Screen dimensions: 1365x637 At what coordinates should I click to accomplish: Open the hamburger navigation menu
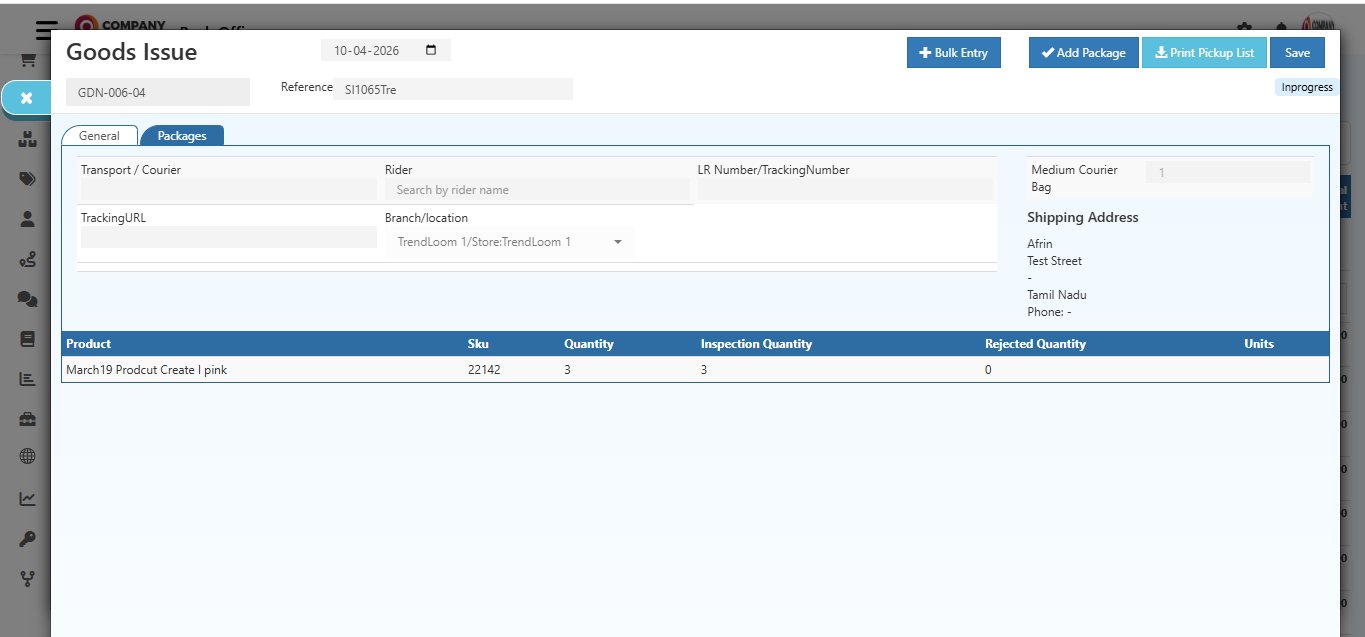click(x=44, y=29)
